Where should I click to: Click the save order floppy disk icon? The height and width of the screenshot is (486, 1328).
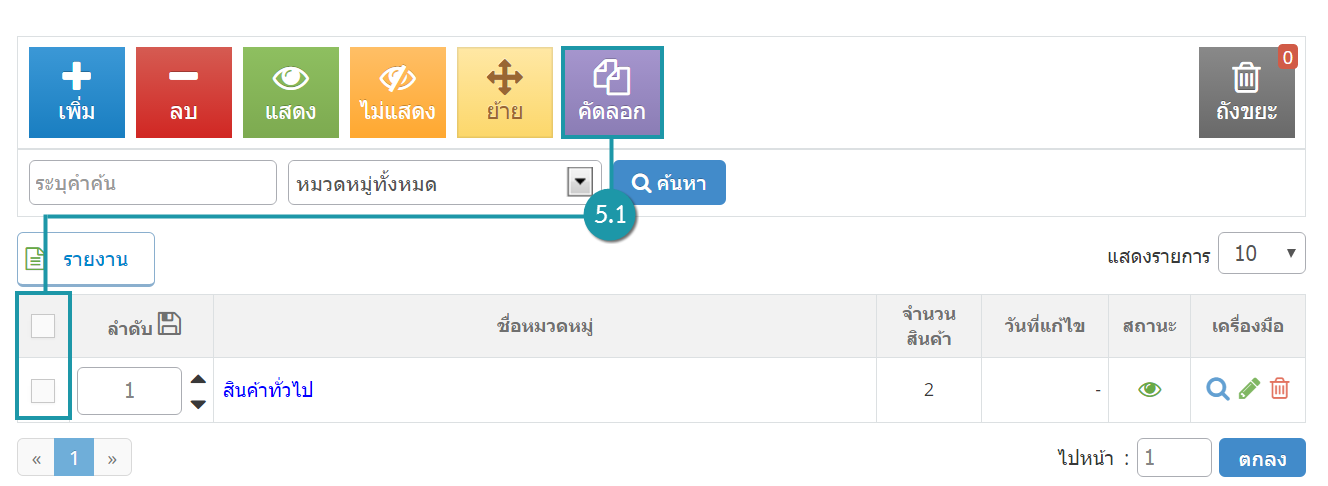[169, 324]
